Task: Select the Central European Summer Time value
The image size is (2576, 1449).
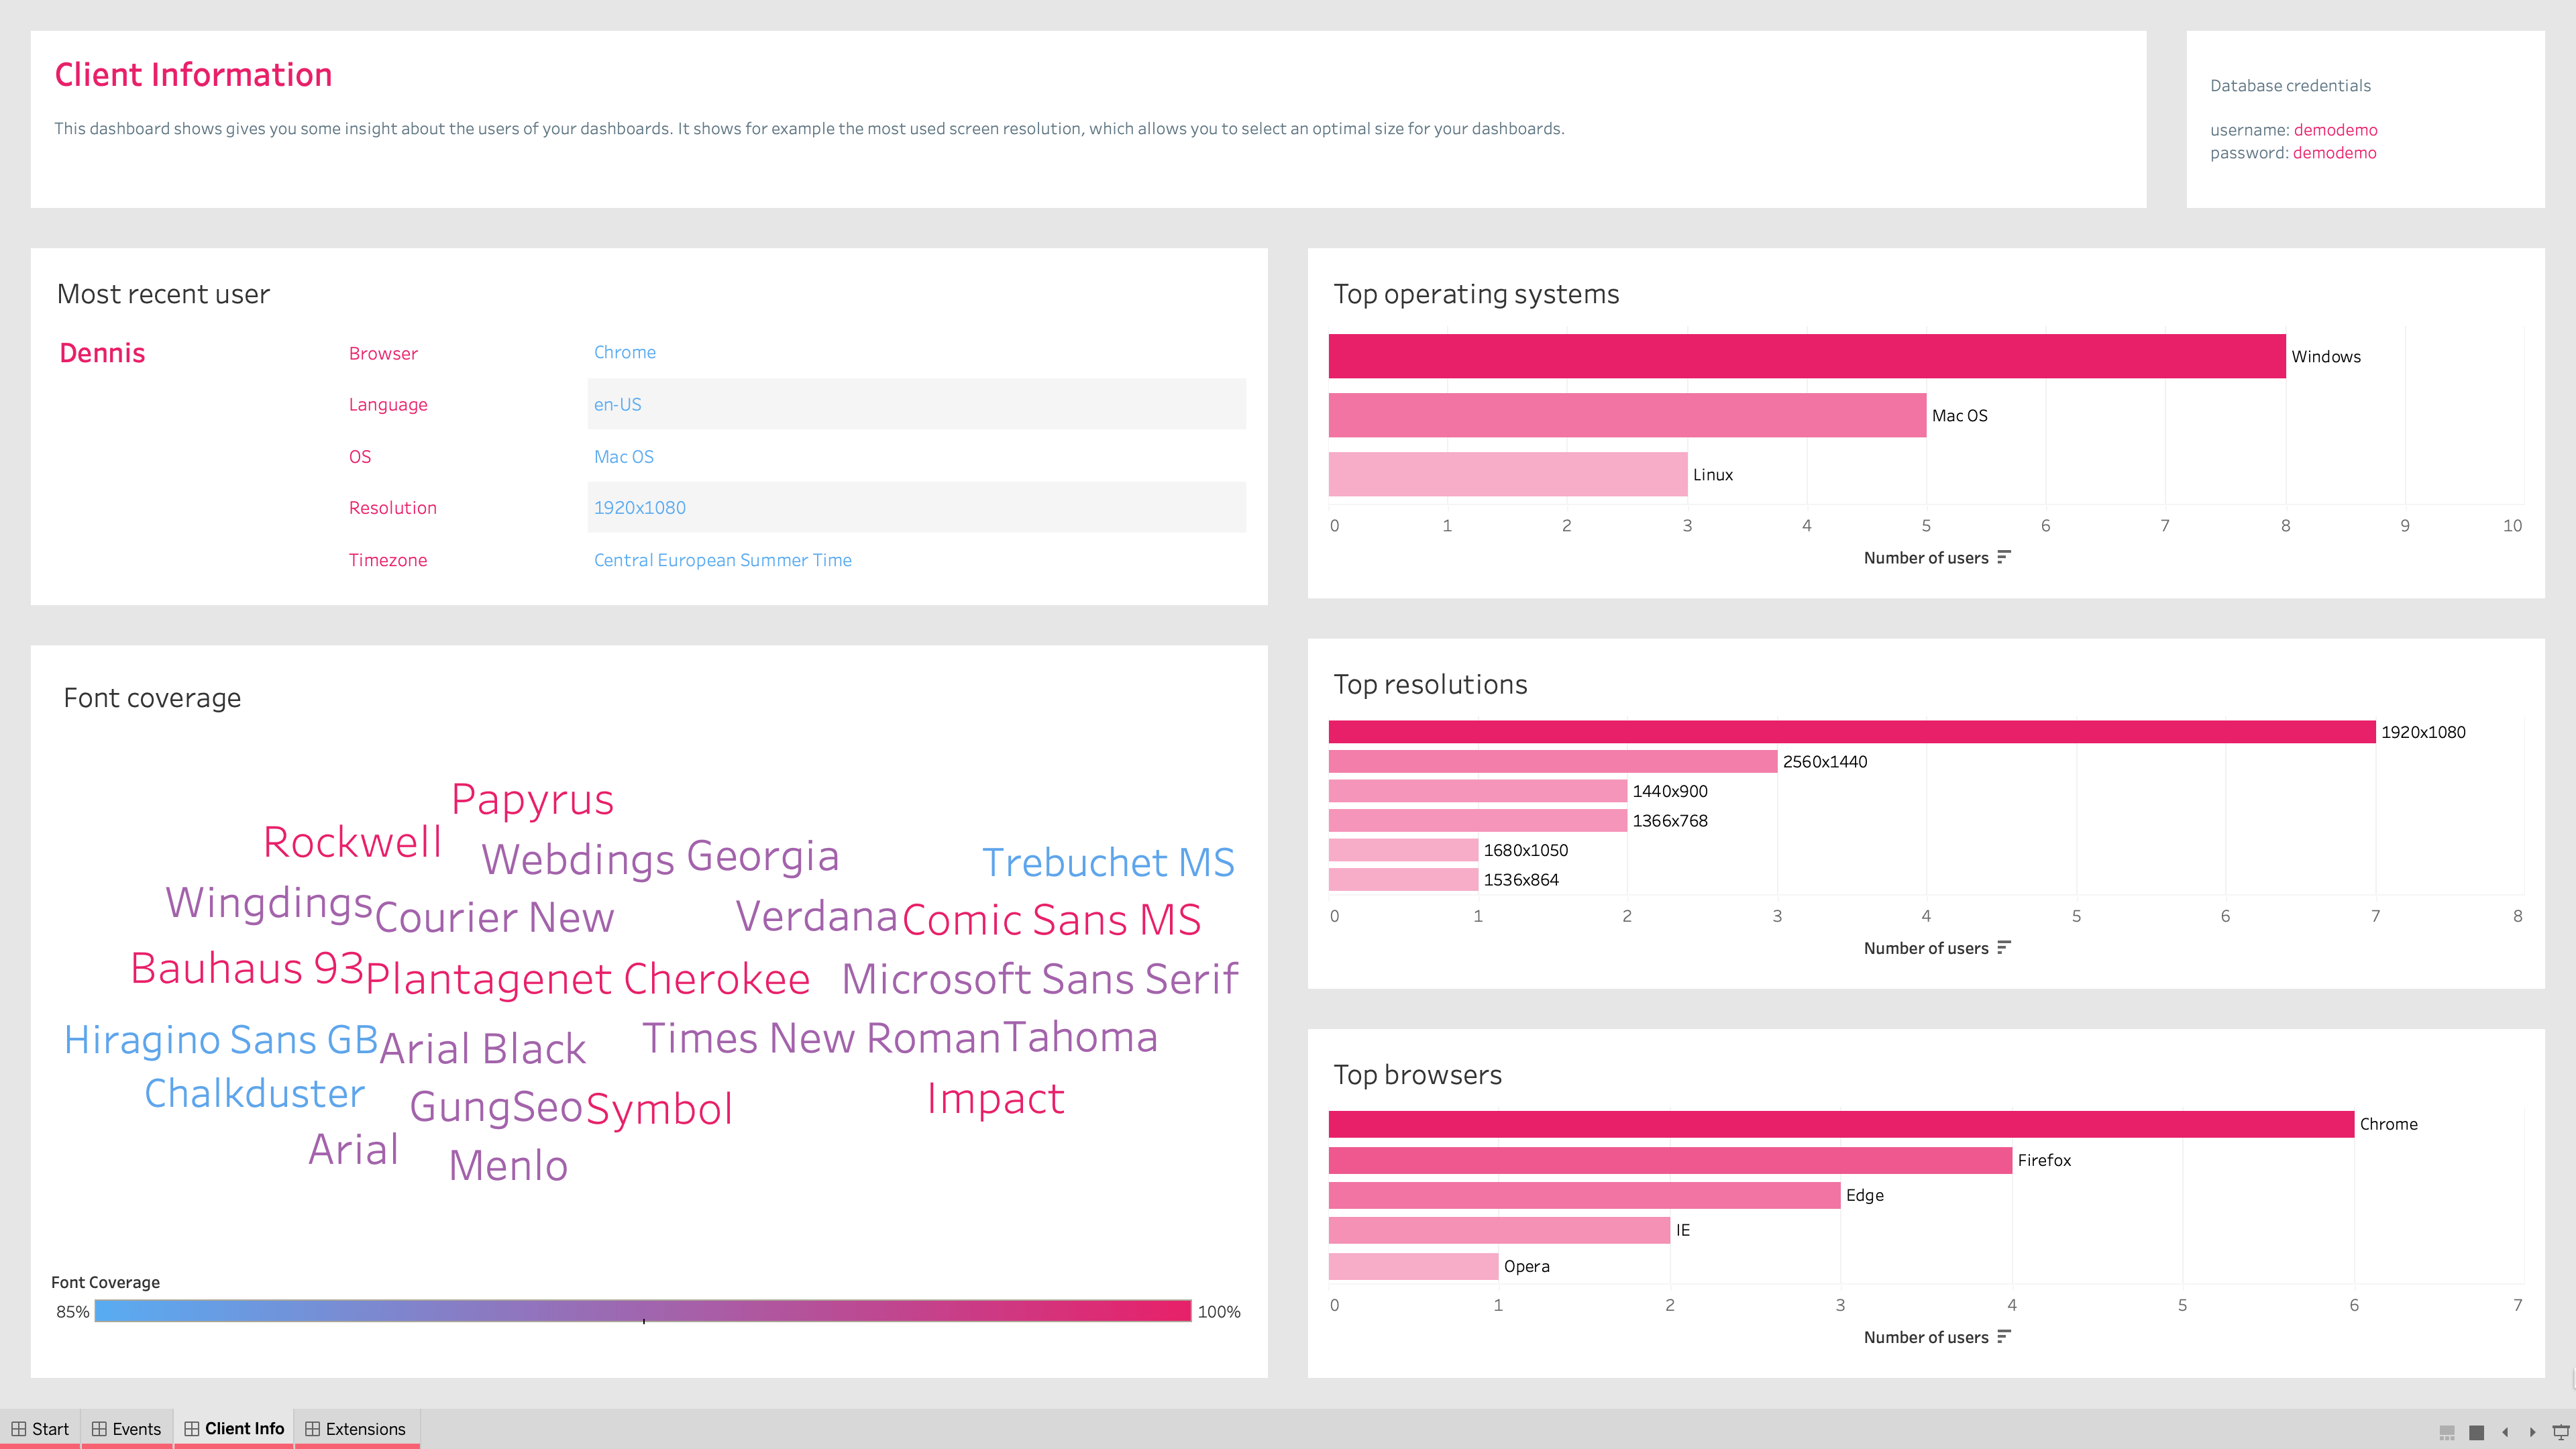Action: (722, 560)
